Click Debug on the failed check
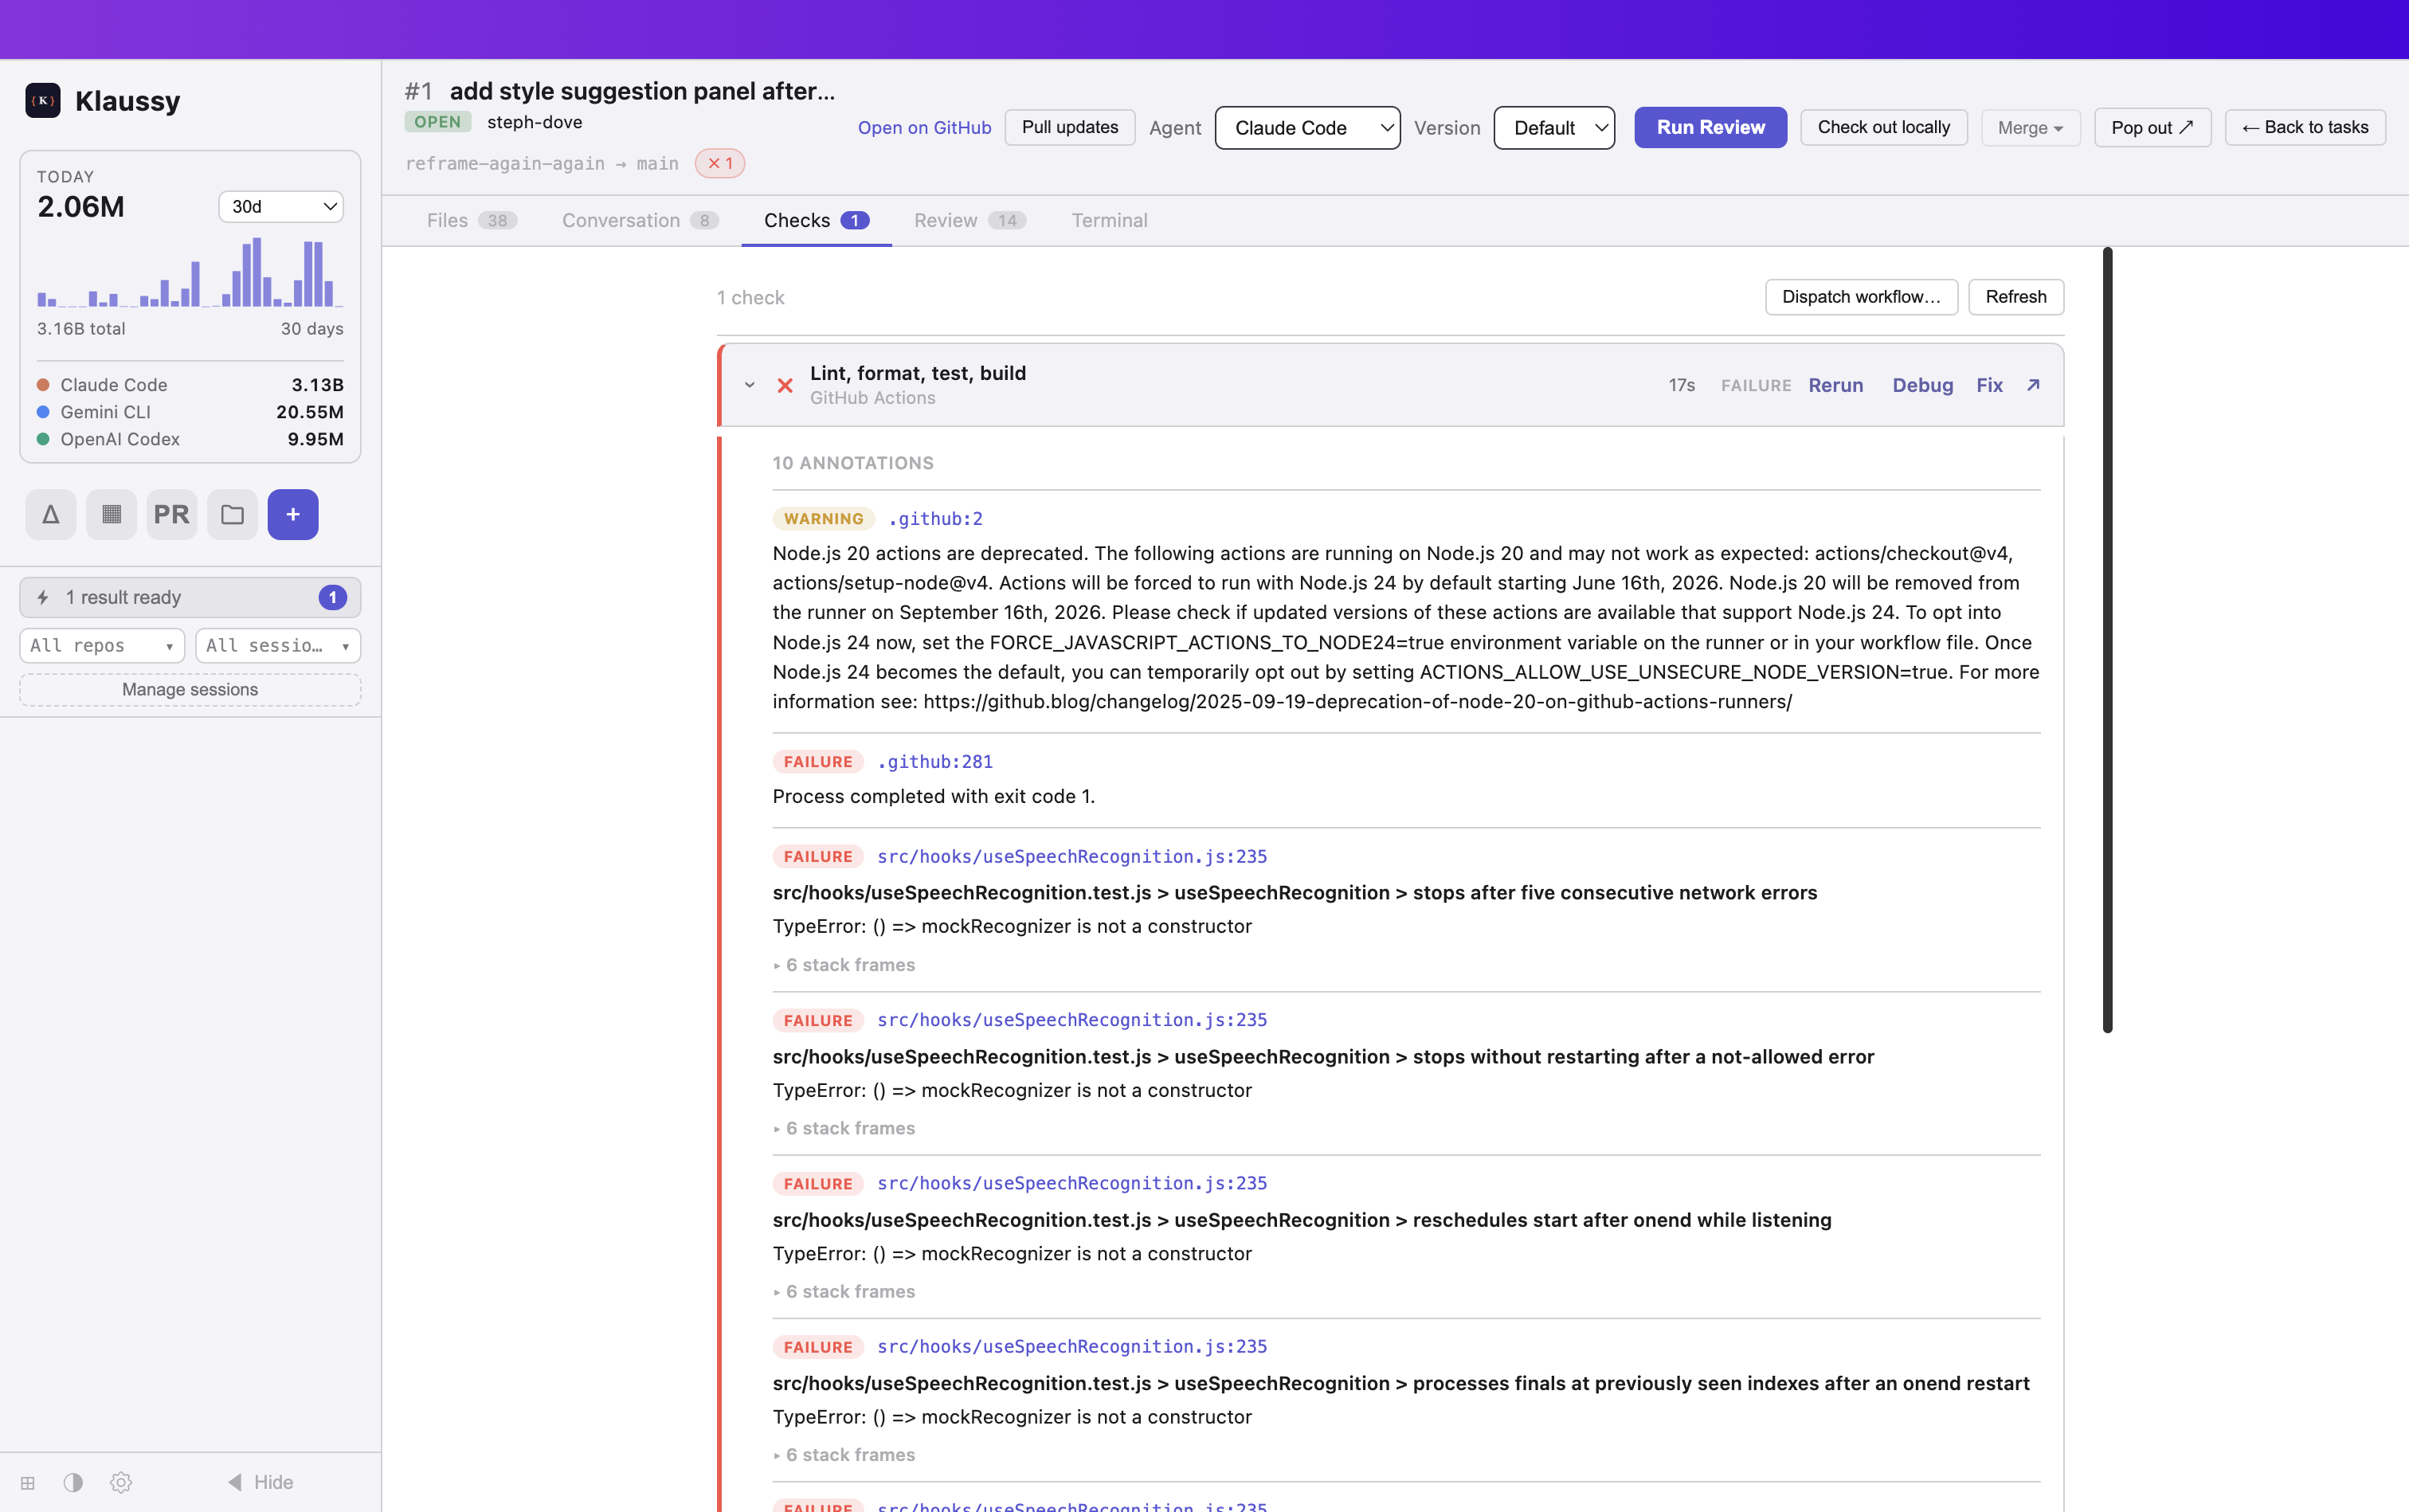Viewport: 2409px width, 1512px height. pyautogui.click(x=1922, y=385)
